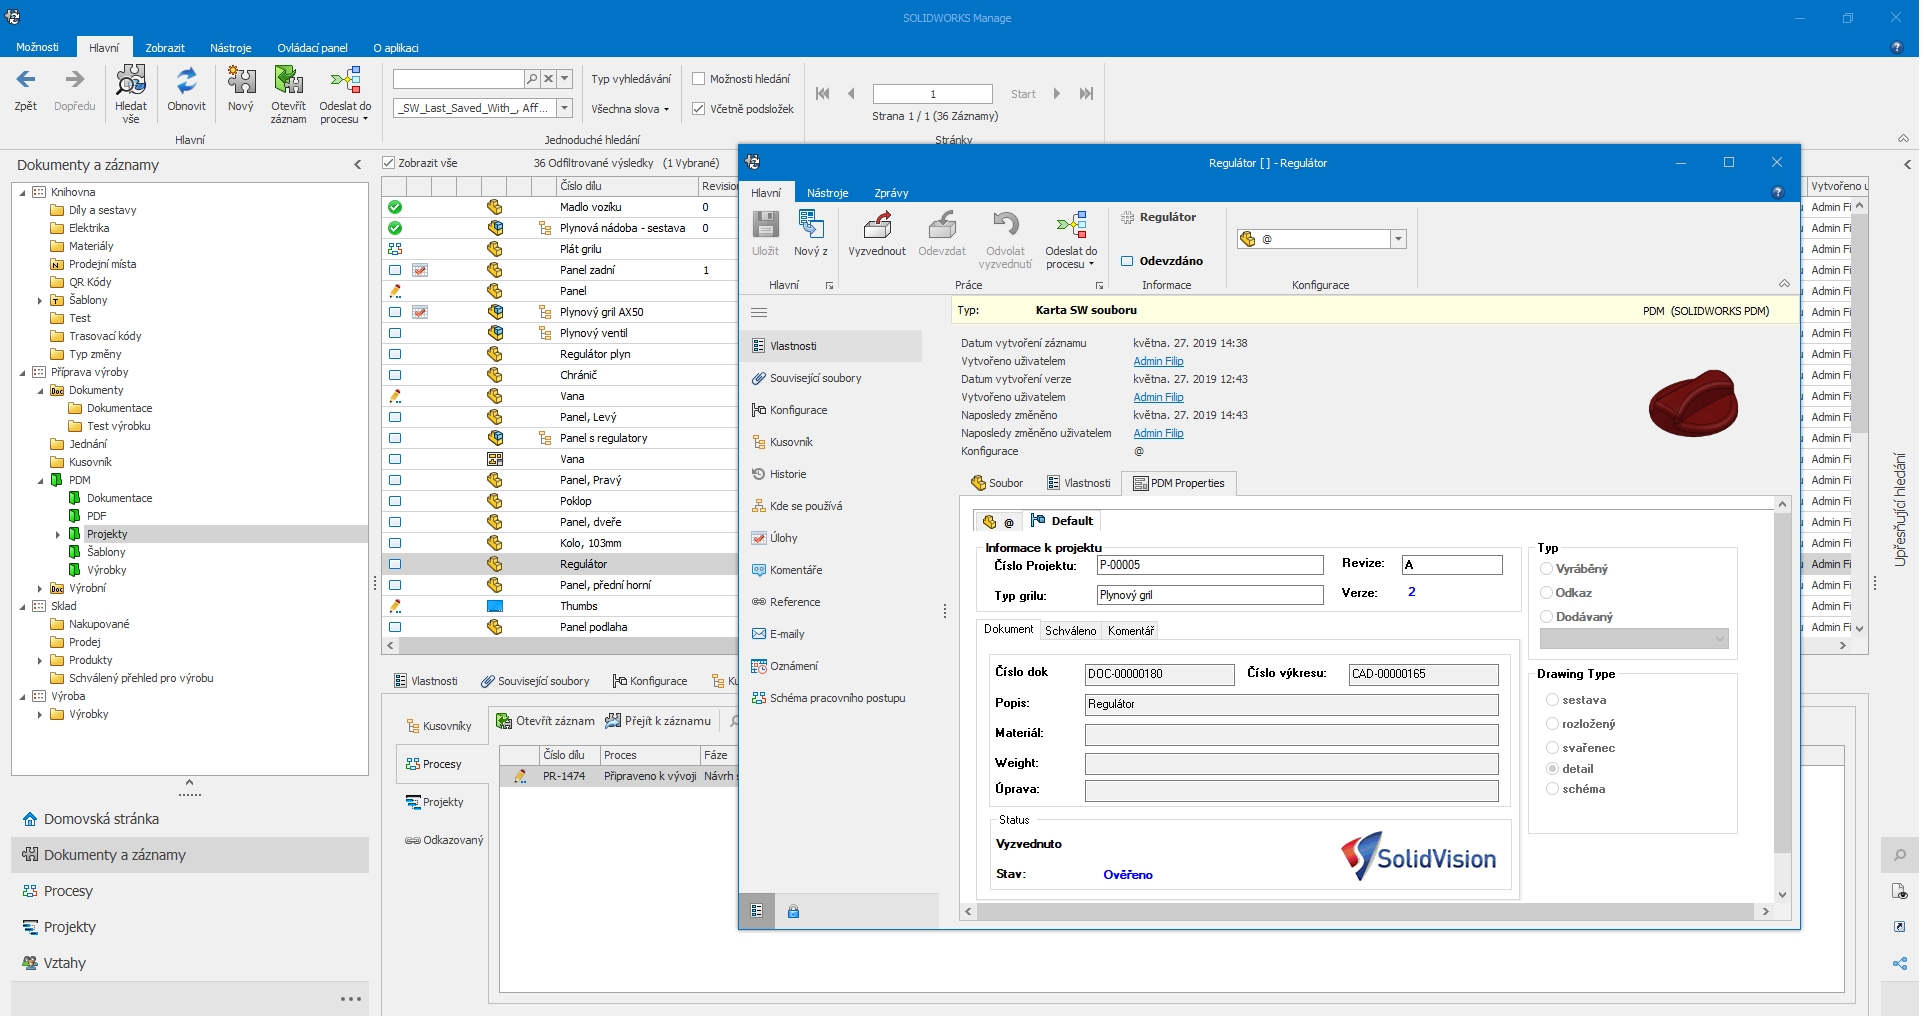Click the Typ vyhledávání button
This screenshot has width=1925, height=1016.
631,79
